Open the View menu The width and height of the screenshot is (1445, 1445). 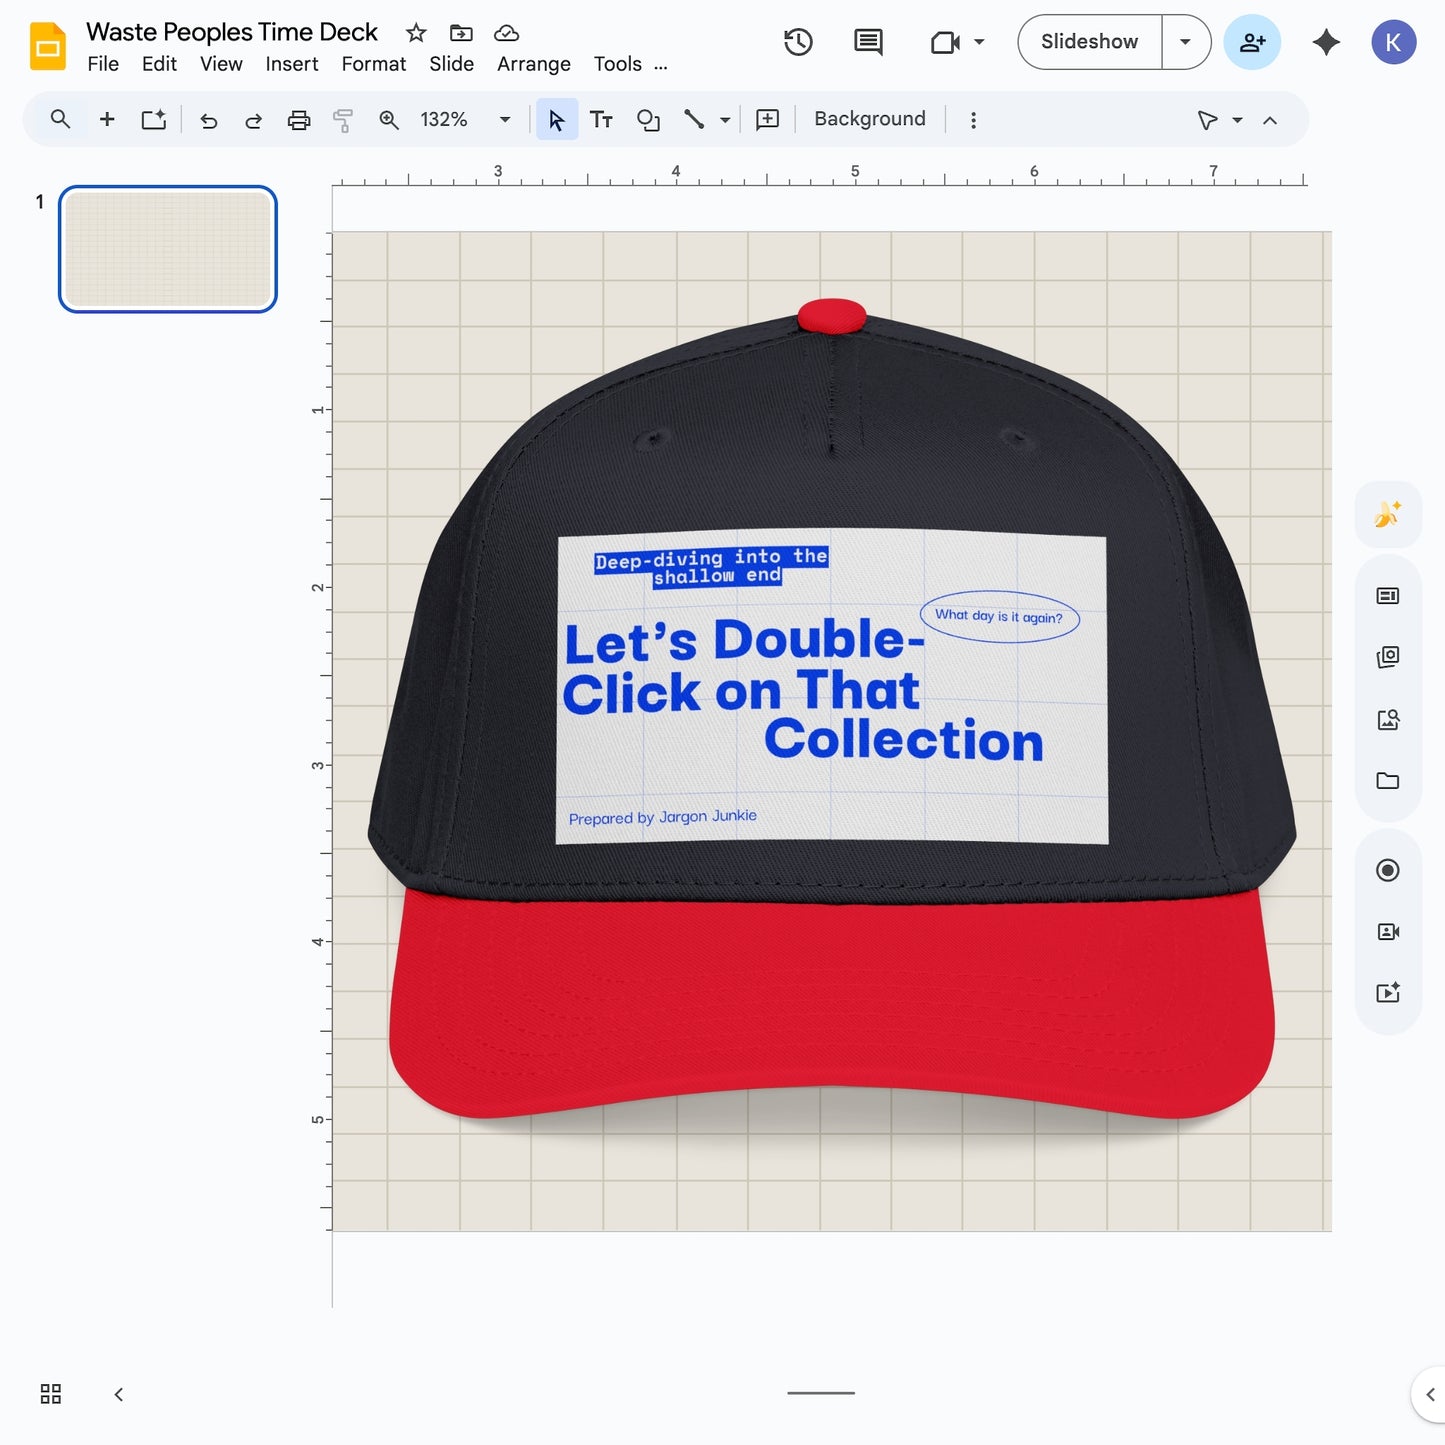coord(221,64)
